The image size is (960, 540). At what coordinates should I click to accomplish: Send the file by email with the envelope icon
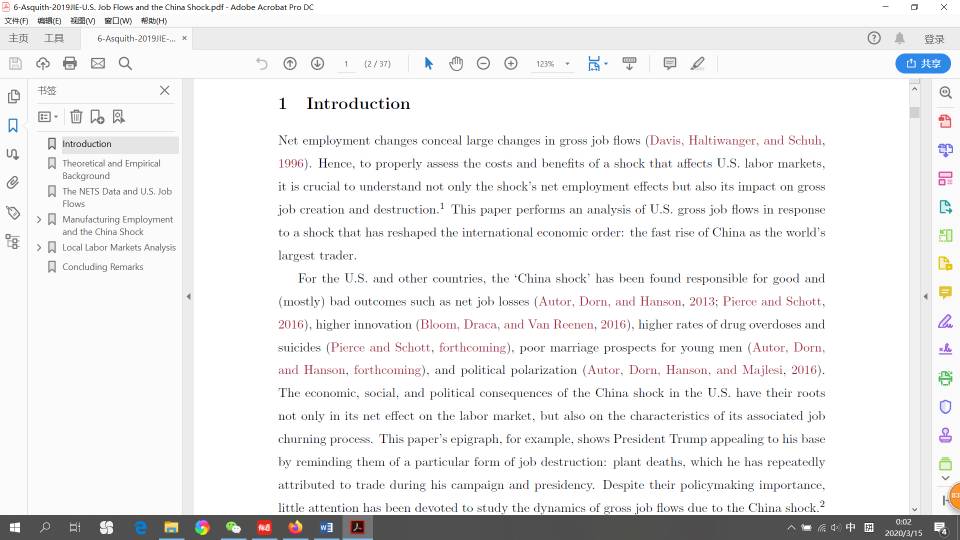[x=98, y=64]
